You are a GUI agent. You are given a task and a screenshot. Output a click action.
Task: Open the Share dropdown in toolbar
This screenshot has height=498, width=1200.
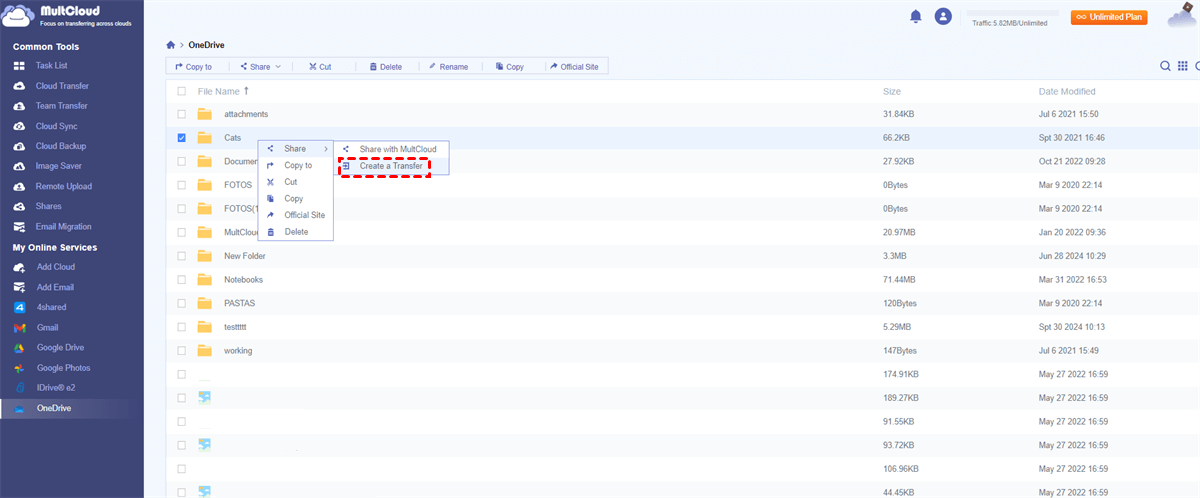tap(260, 67)
